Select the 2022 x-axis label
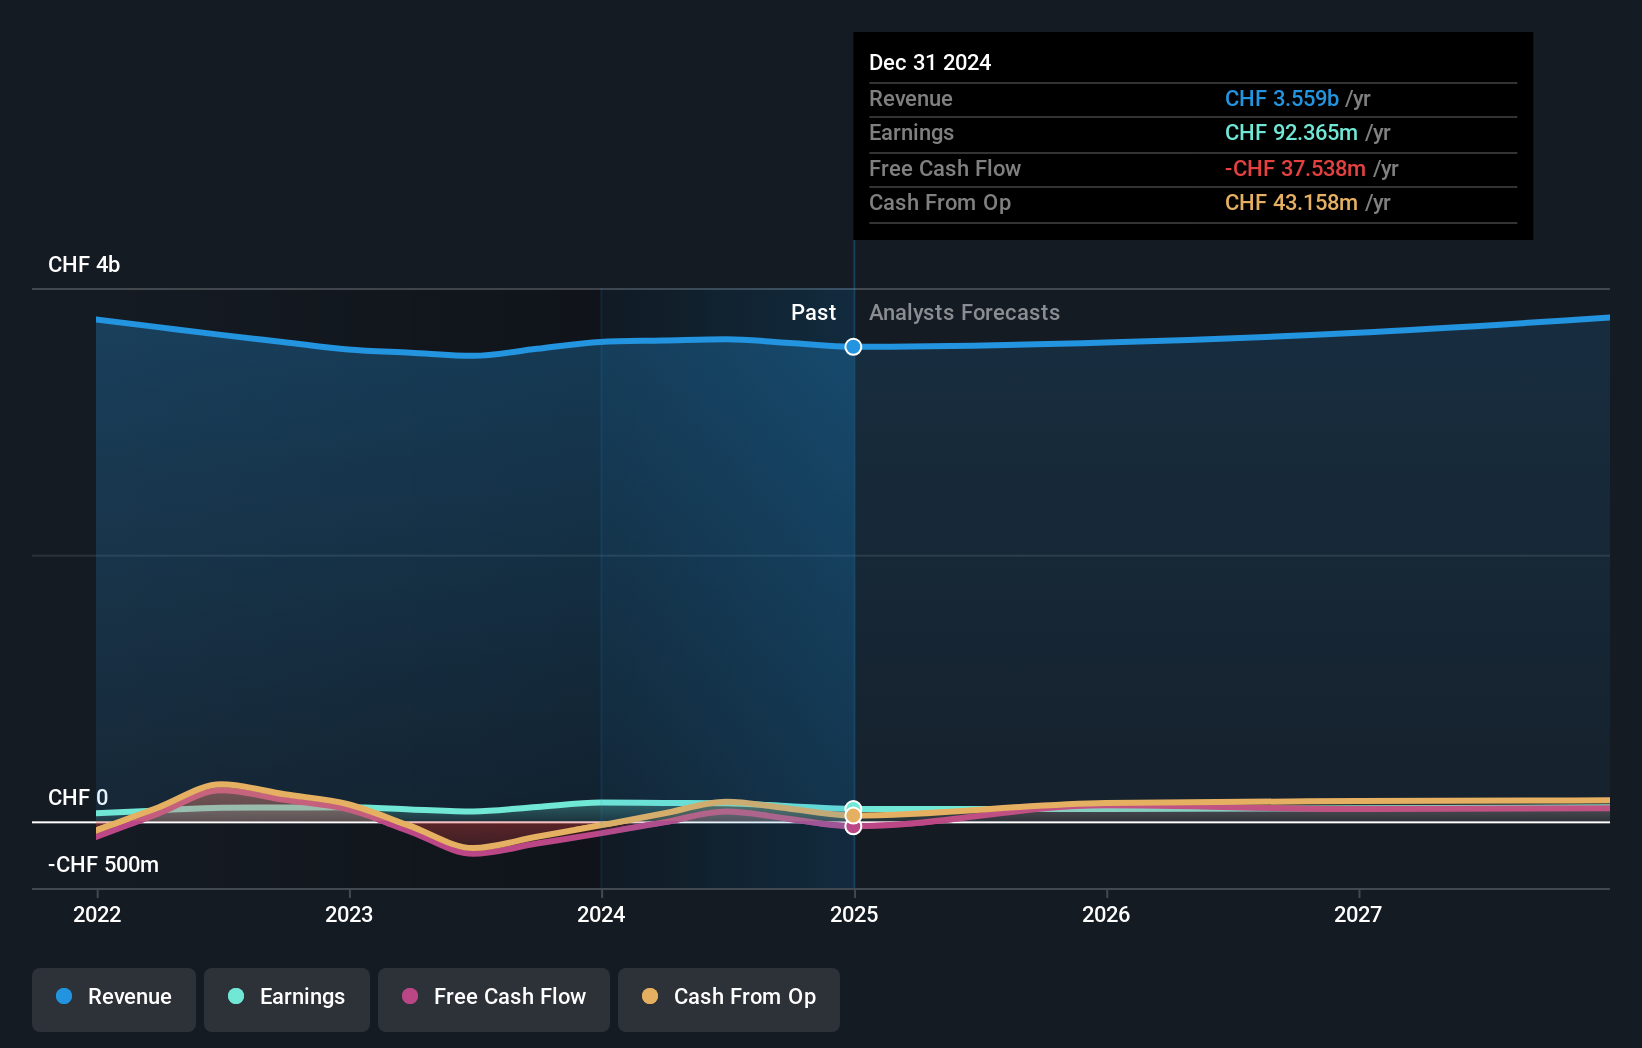This screenshot has width=1642, height=1048. click(97, 914)
